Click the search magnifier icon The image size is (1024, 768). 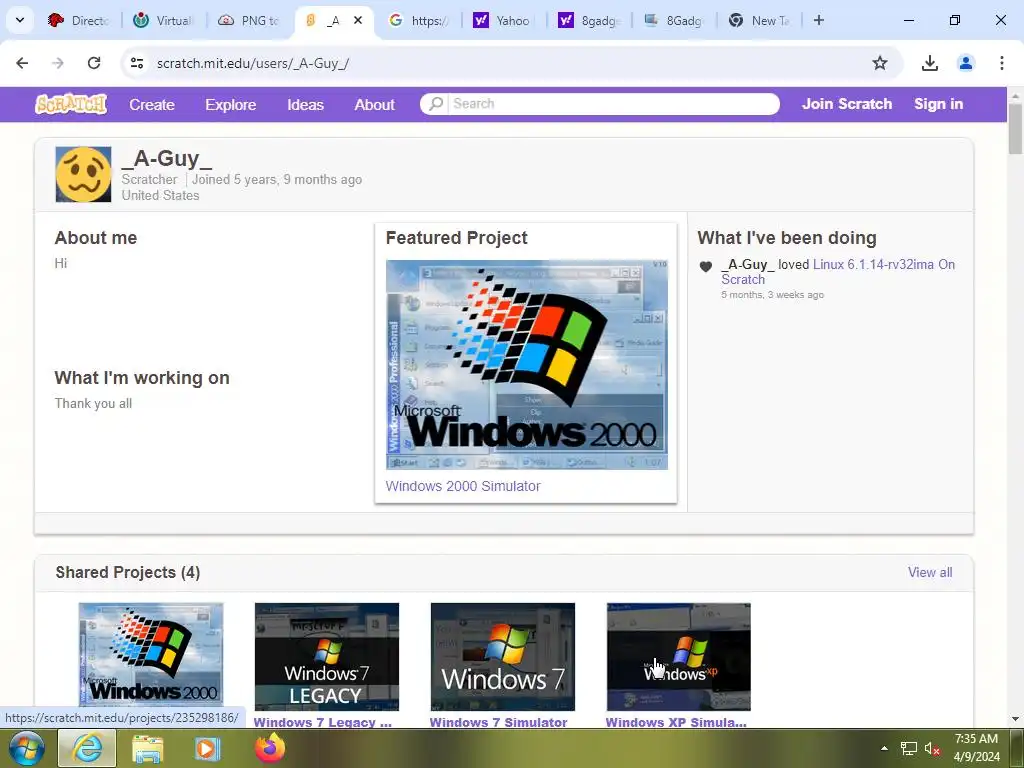pos(436,104)
